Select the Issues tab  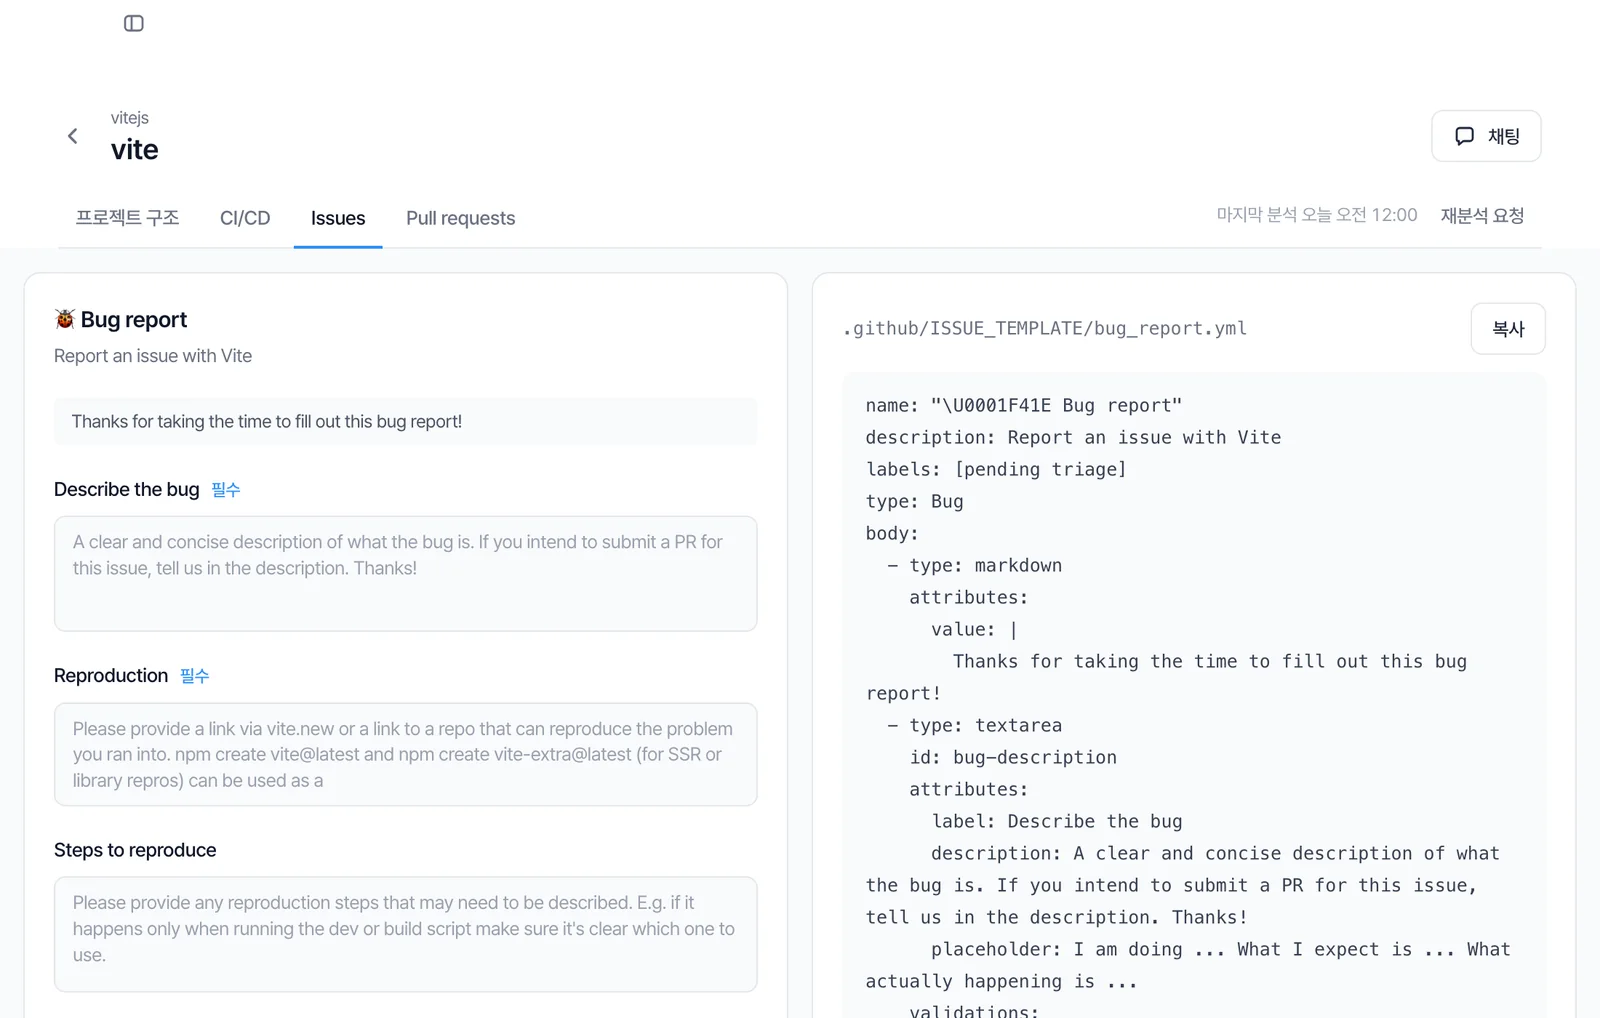click(338, 218)
